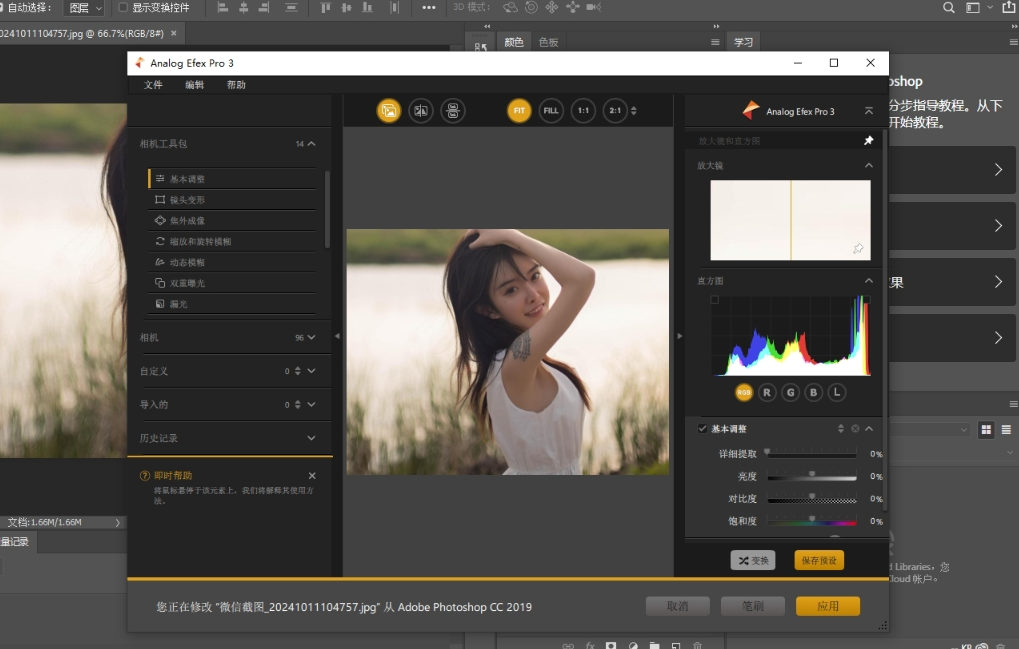Select the L luminance histogram channel
The width and height of the screenshot is (1019, 649).
[837, 393]
